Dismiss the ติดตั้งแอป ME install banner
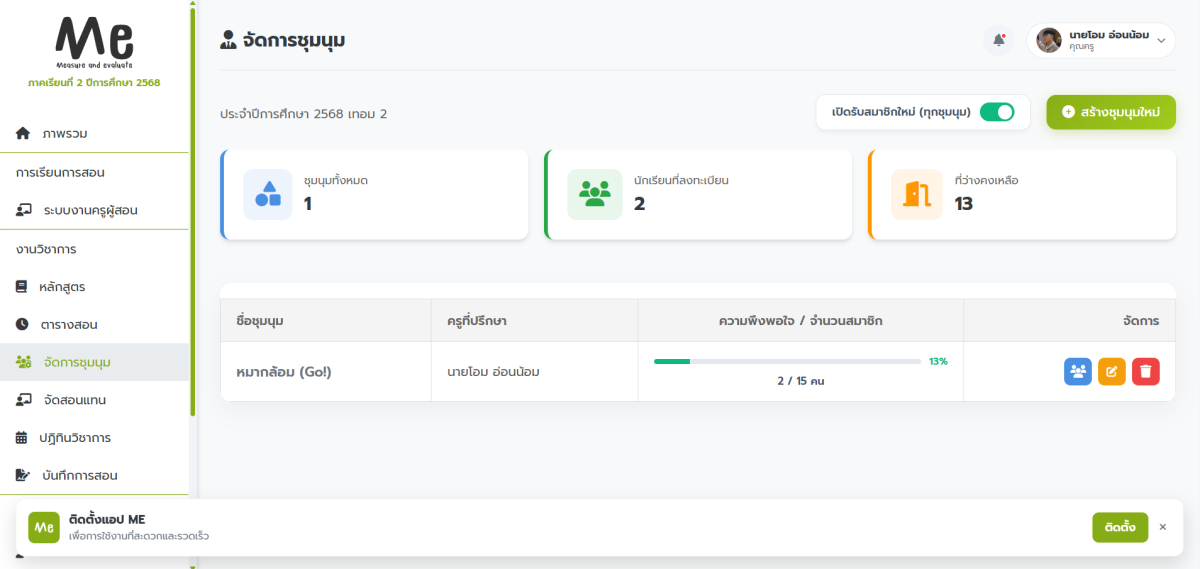1200x569 pixels. click(x=1162, y=527)
